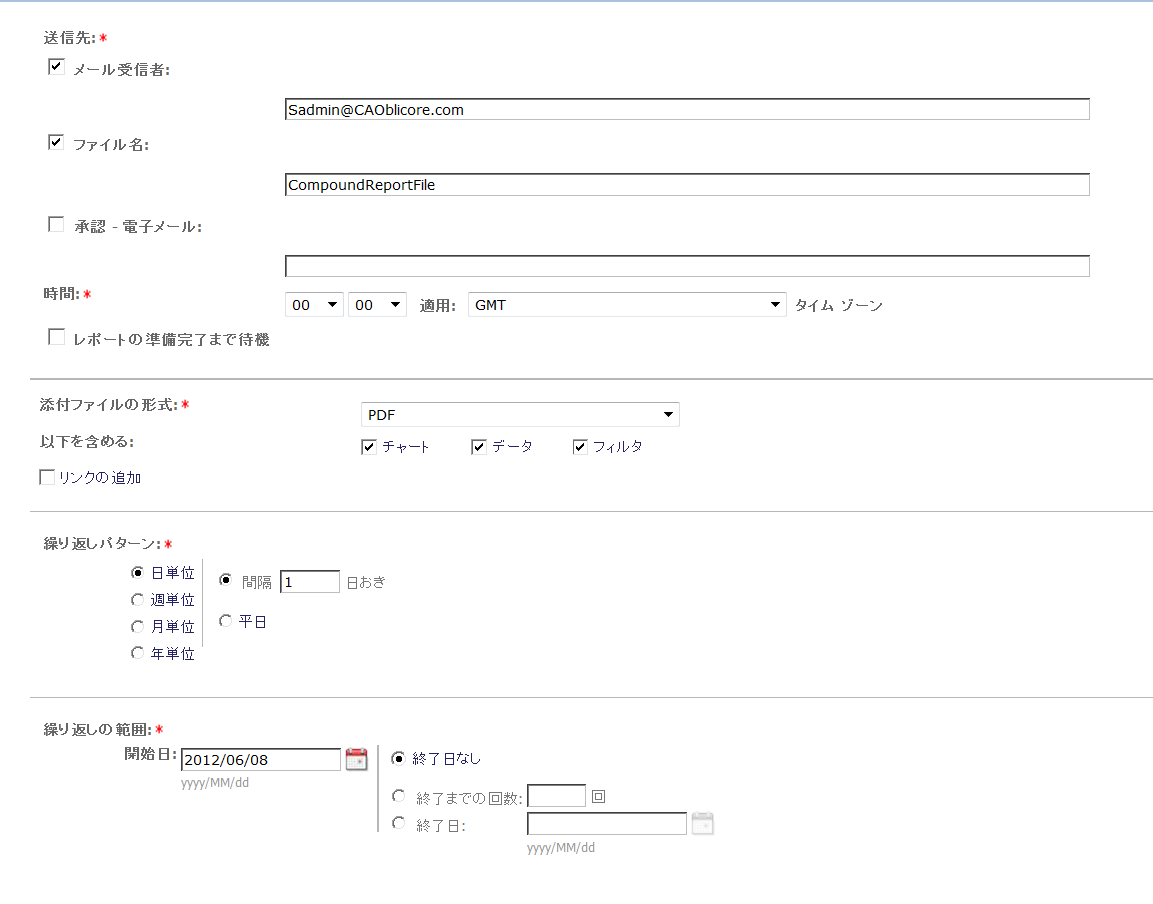The width and height of the screenshot is (1153, 904).
Task: Select the 週単位 recurrence radio button
Action: click(x=137, y=599)
